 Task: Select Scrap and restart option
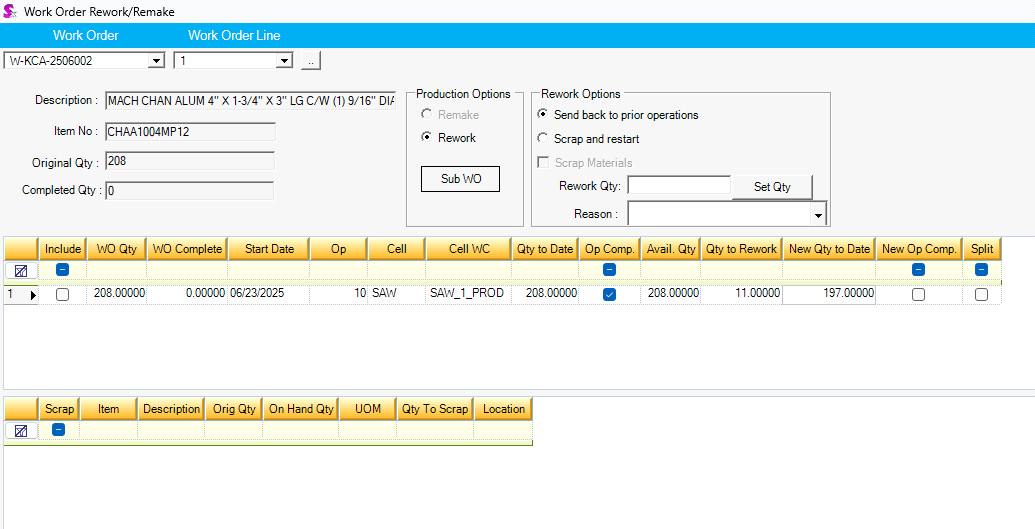(x=543, y=139)
